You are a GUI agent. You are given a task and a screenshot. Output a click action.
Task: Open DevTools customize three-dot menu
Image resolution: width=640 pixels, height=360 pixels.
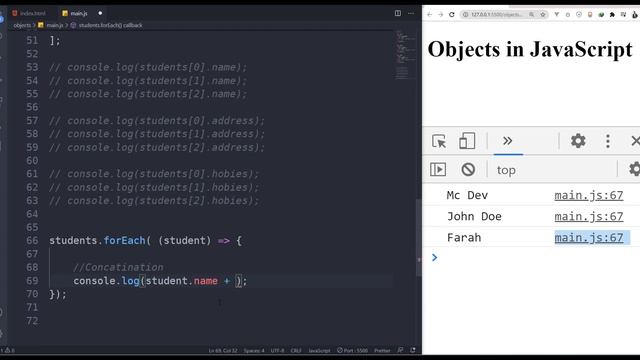point(608,141)
